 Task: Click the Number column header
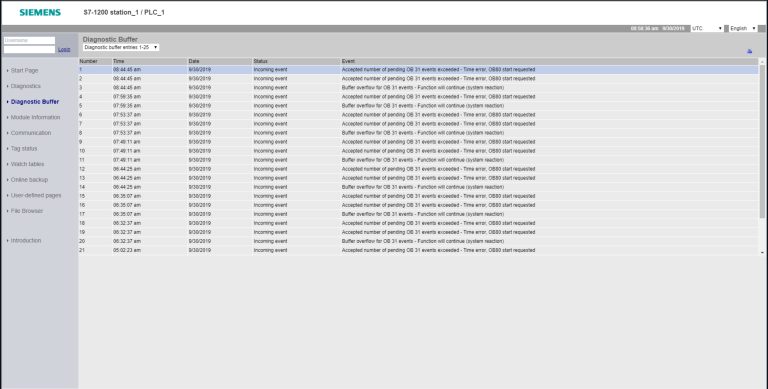pos(96,61)
